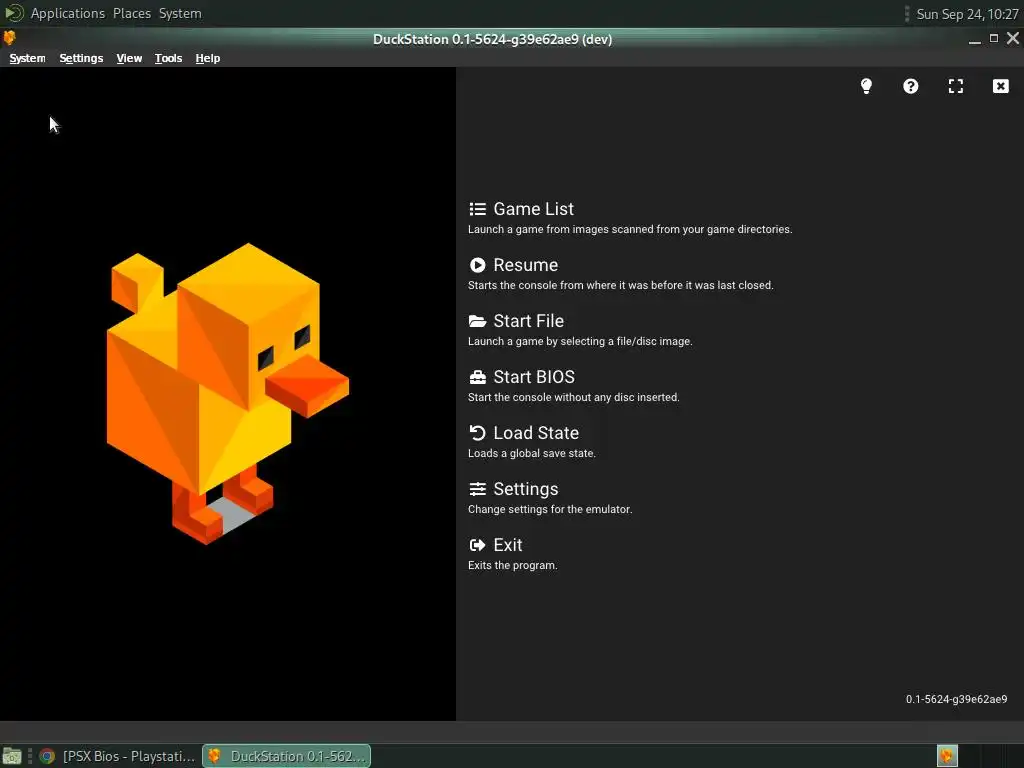Image resolution: width=1024 pixels, height=768 pixels.
Task: Click the DuckStation taskbar window button
Action: coord(287,756)
